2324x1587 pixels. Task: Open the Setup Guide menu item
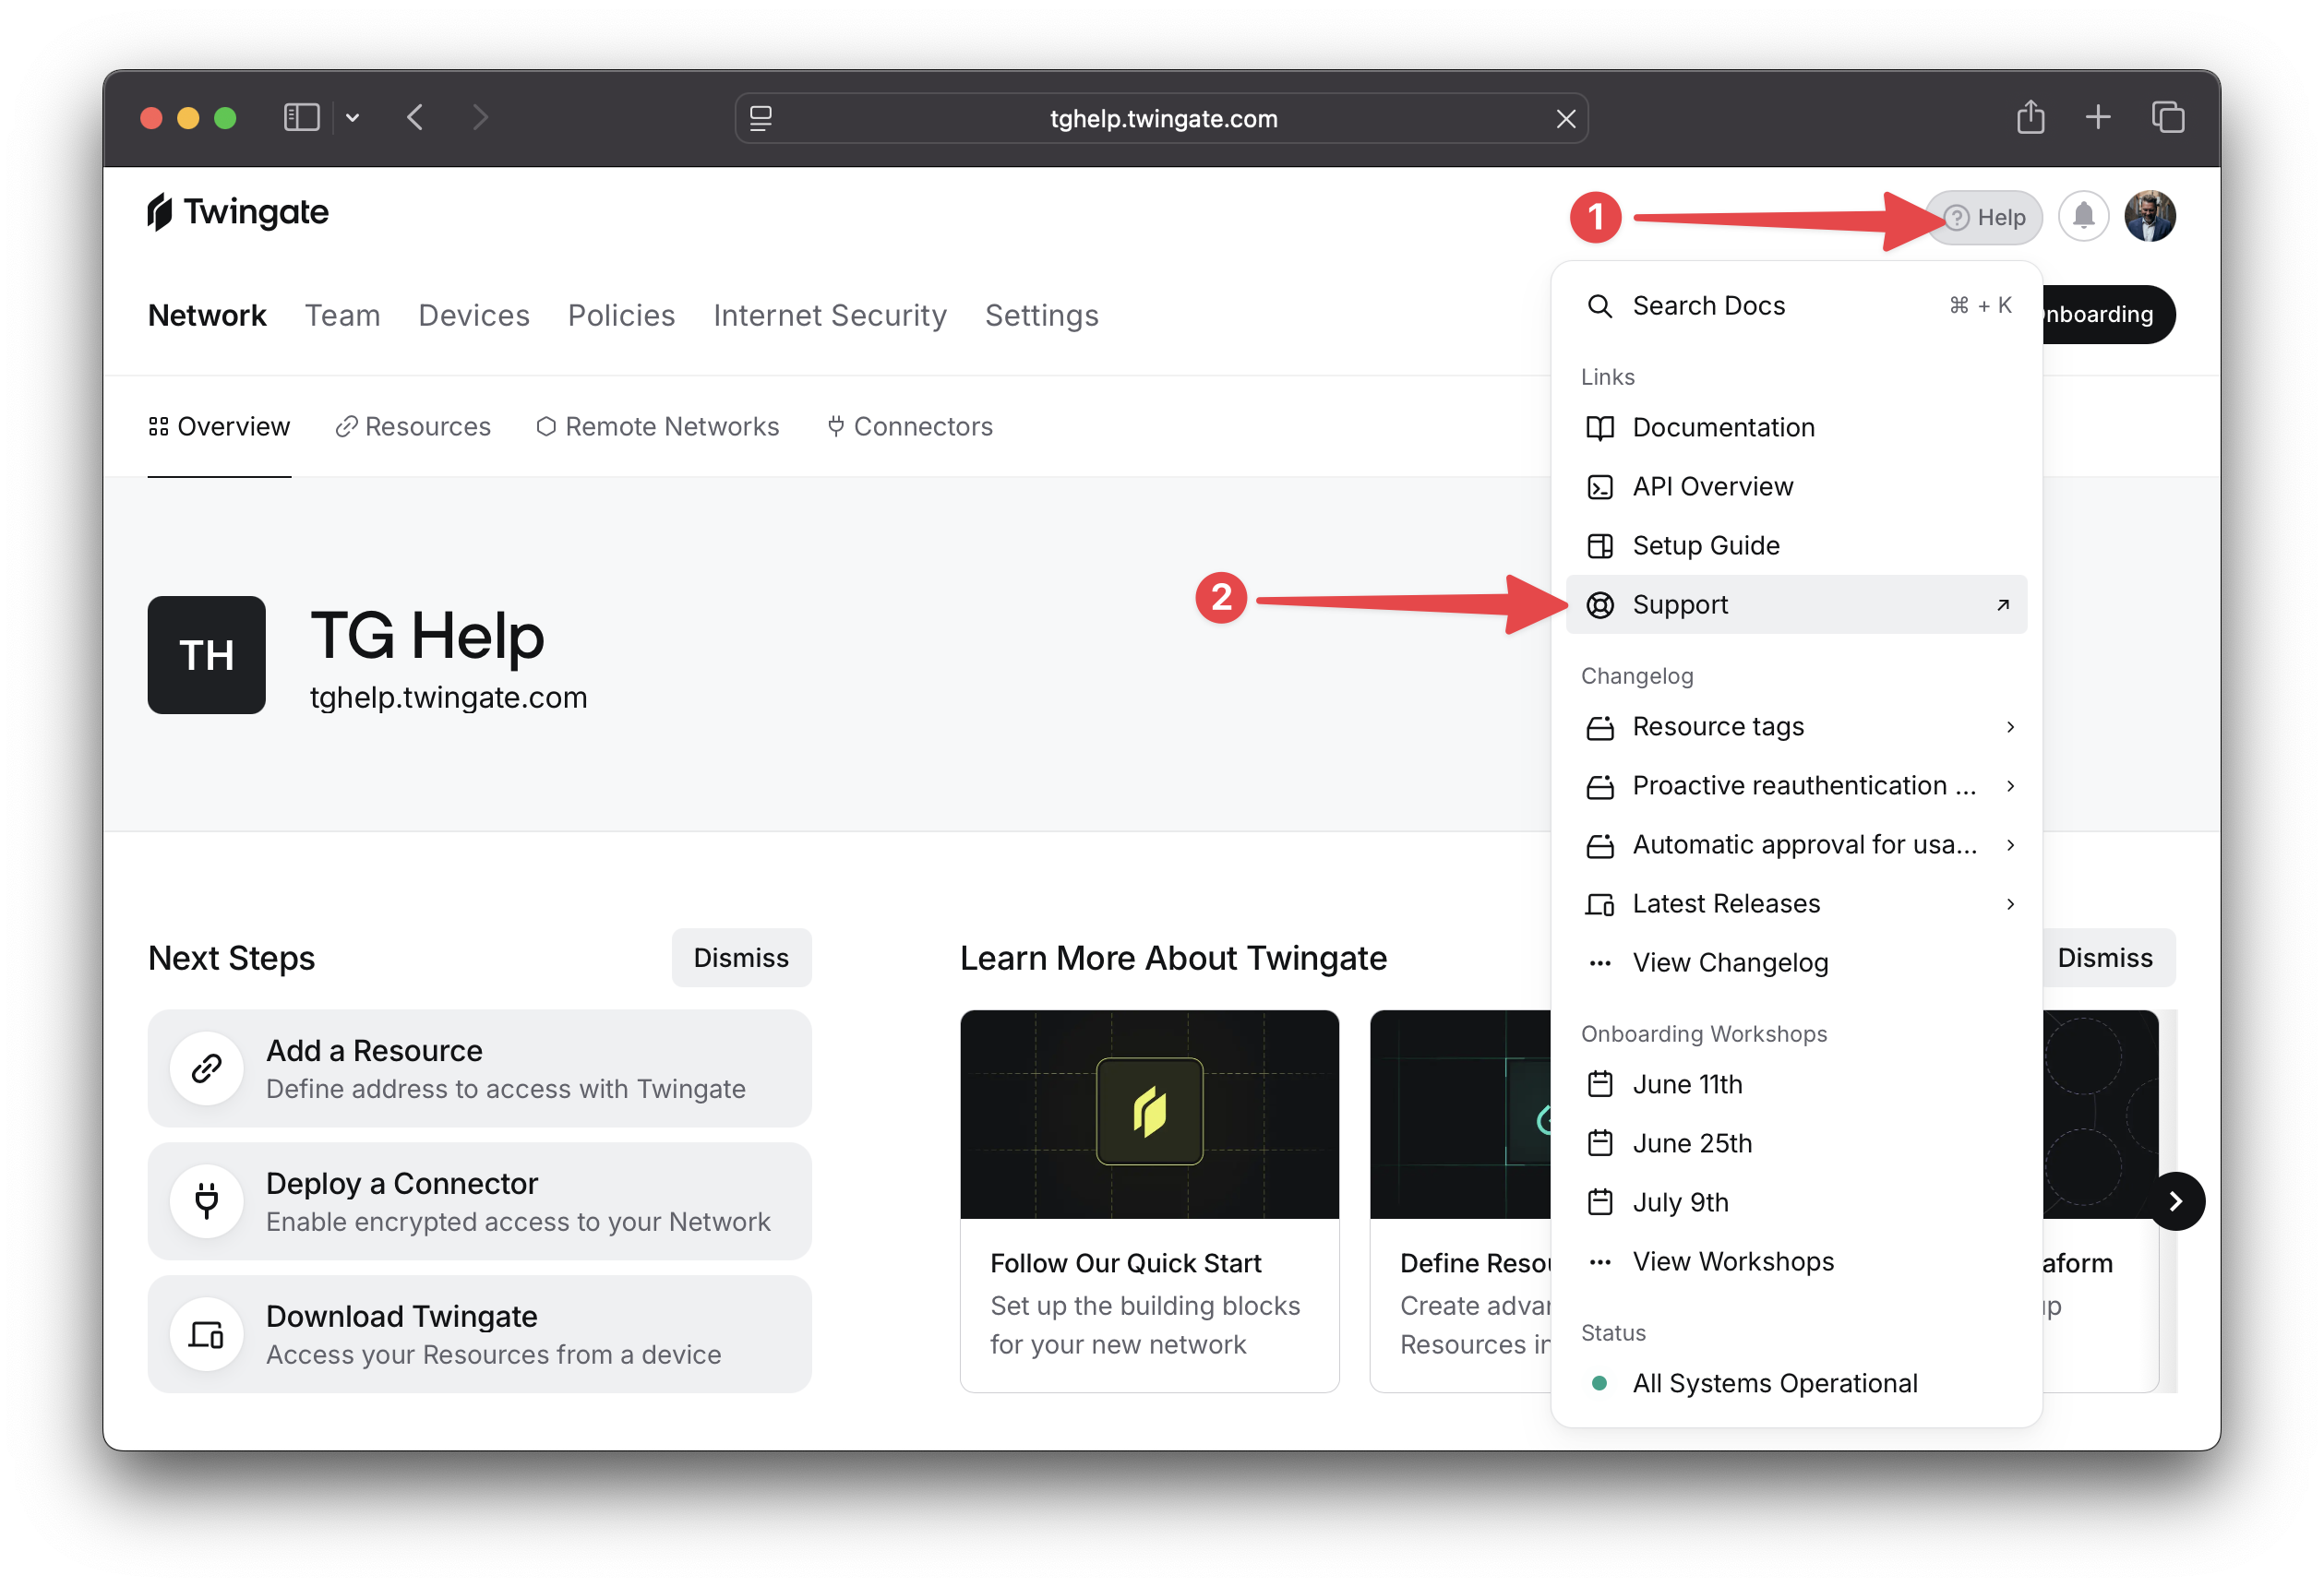tap(1797, 546)
